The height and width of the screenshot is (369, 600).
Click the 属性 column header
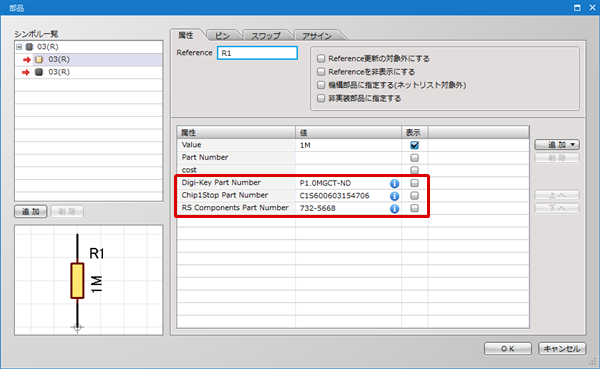coord(236,132)
